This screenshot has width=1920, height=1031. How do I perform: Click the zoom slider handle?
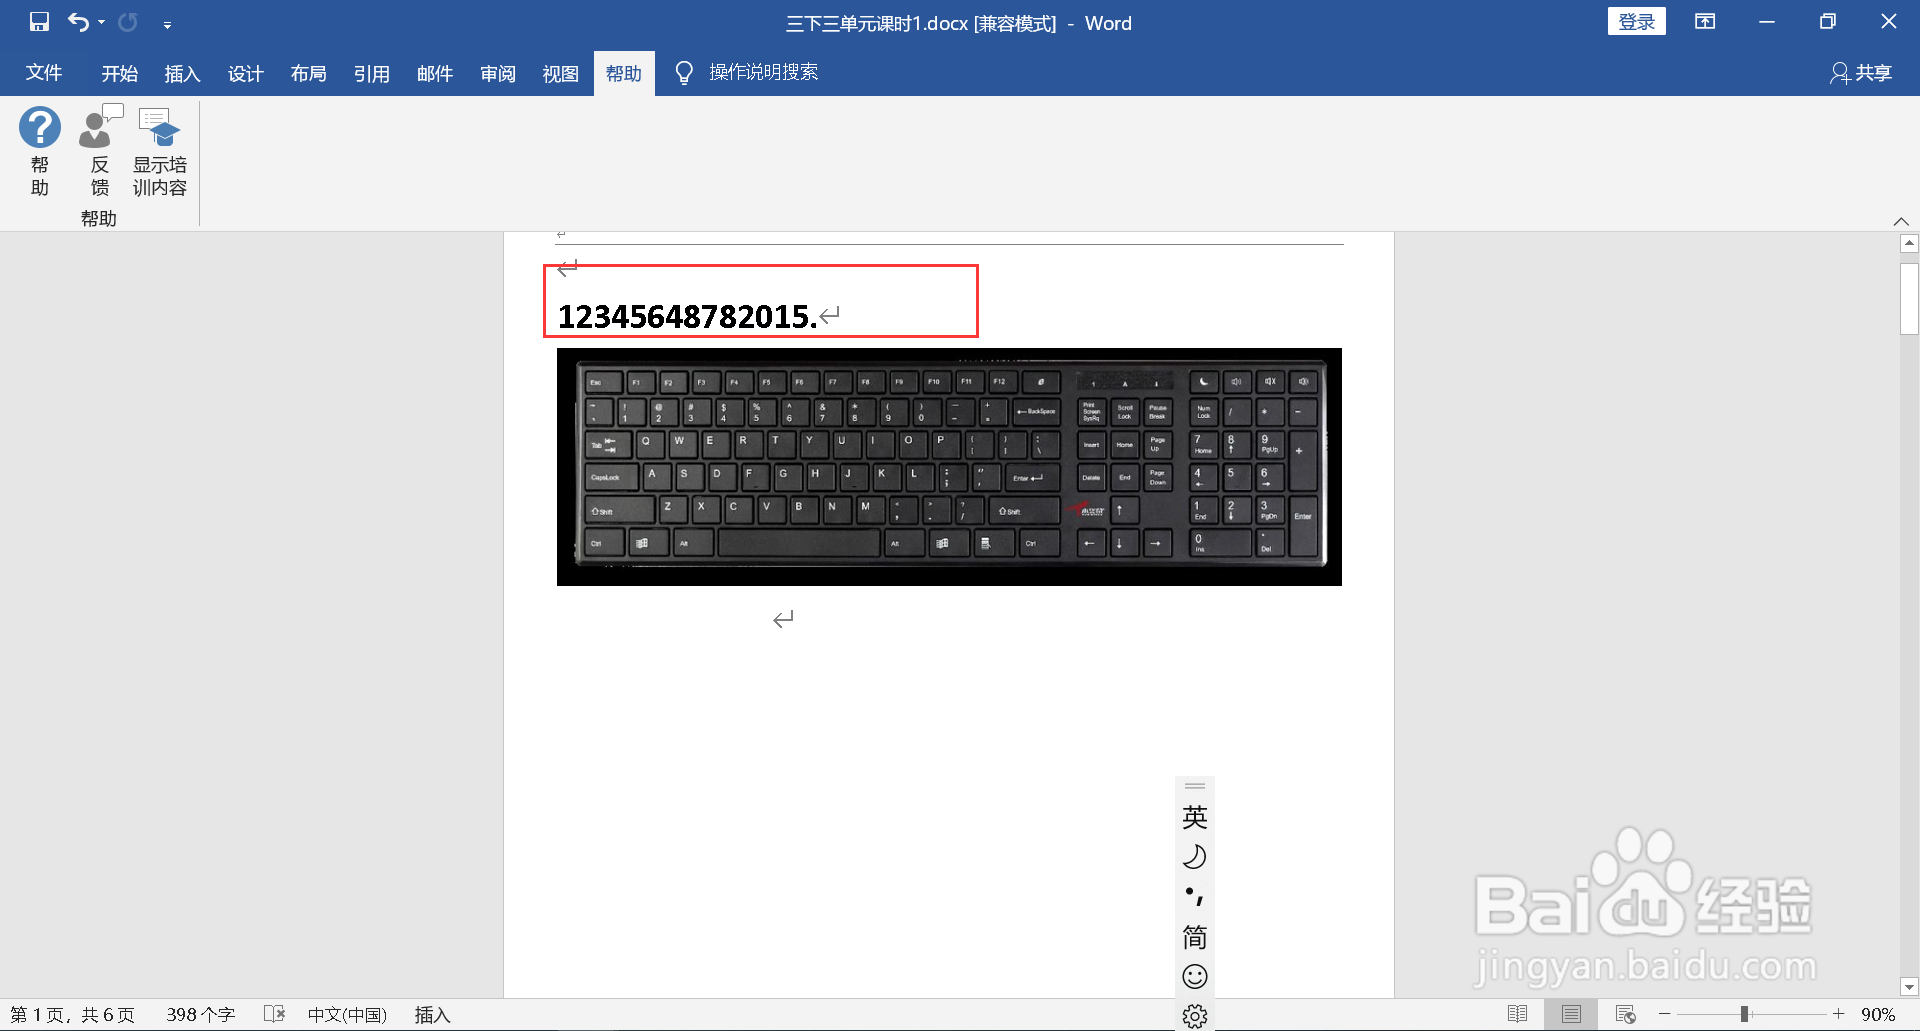coord(1744,1014)
